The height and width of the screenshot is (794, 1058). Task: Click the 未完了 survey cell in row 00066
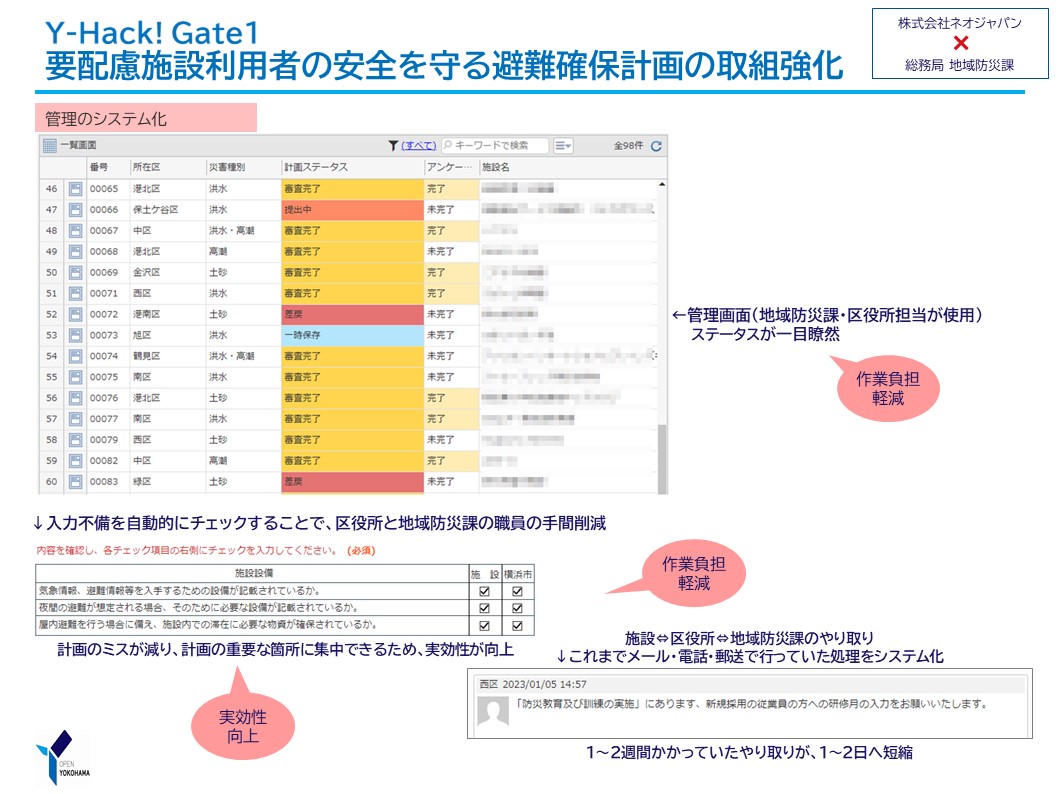point(451,210)
